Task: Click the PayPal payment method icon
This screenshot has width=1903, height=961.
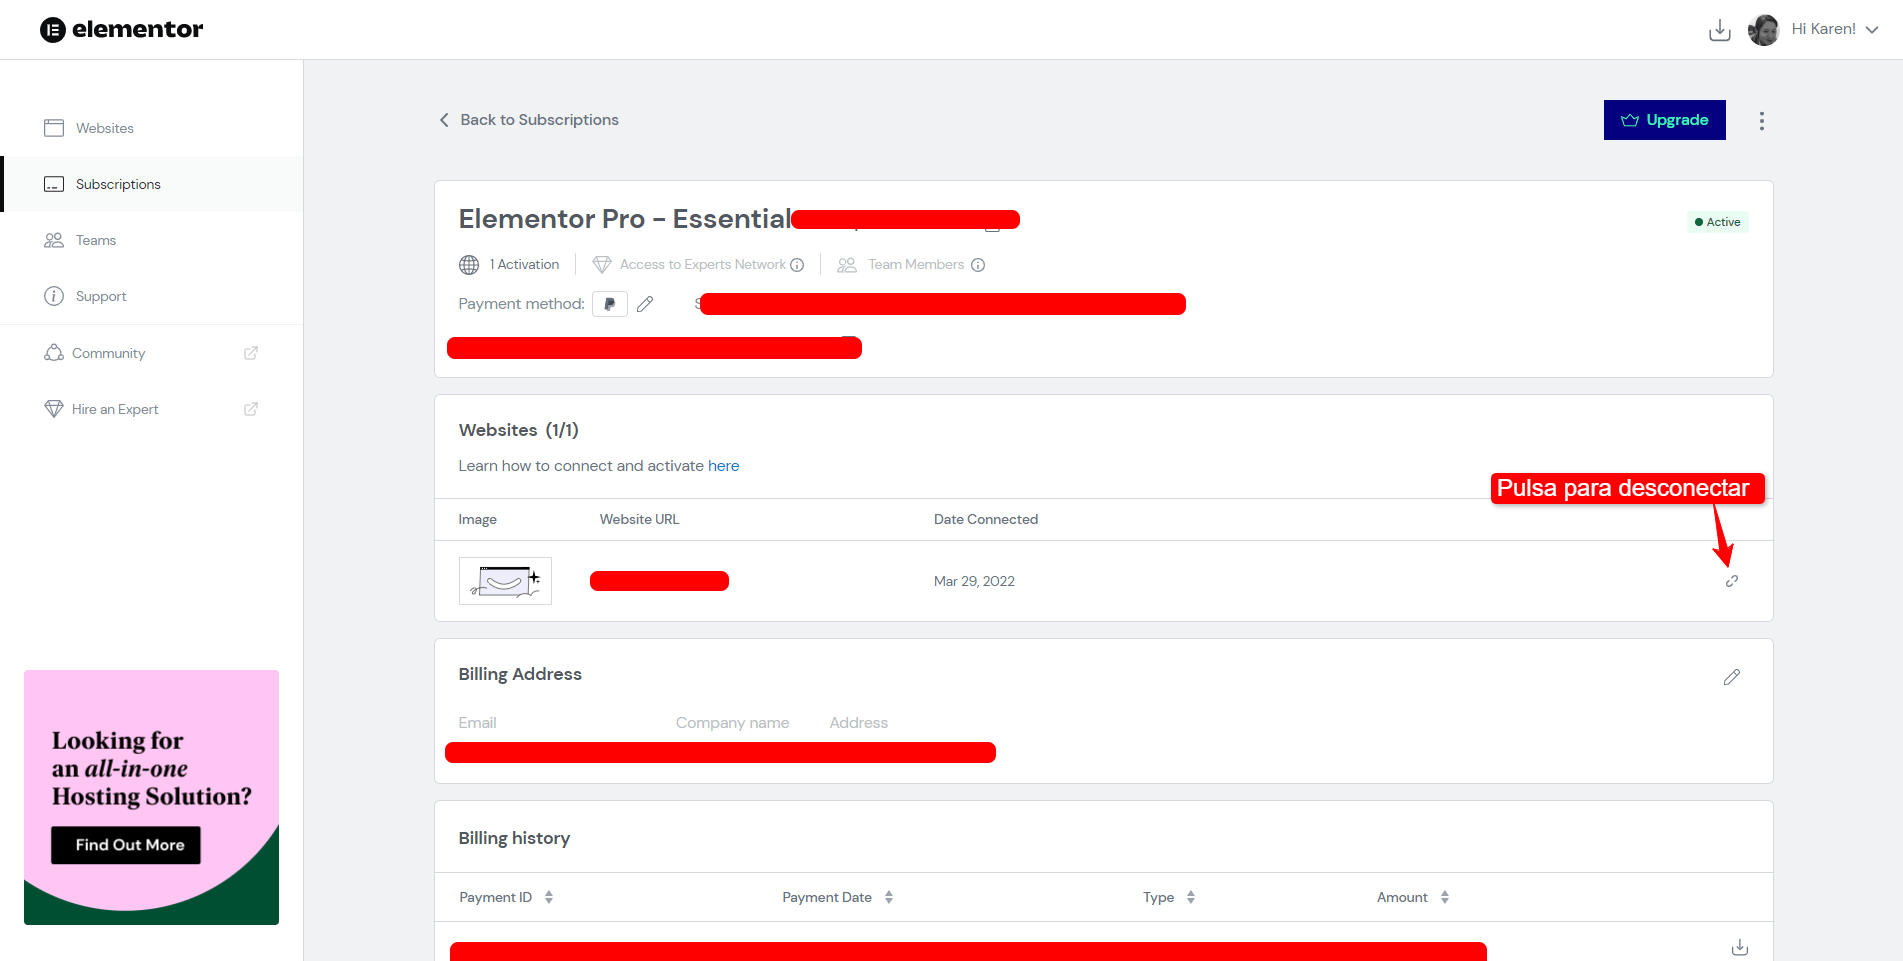Action: (610, 304)
